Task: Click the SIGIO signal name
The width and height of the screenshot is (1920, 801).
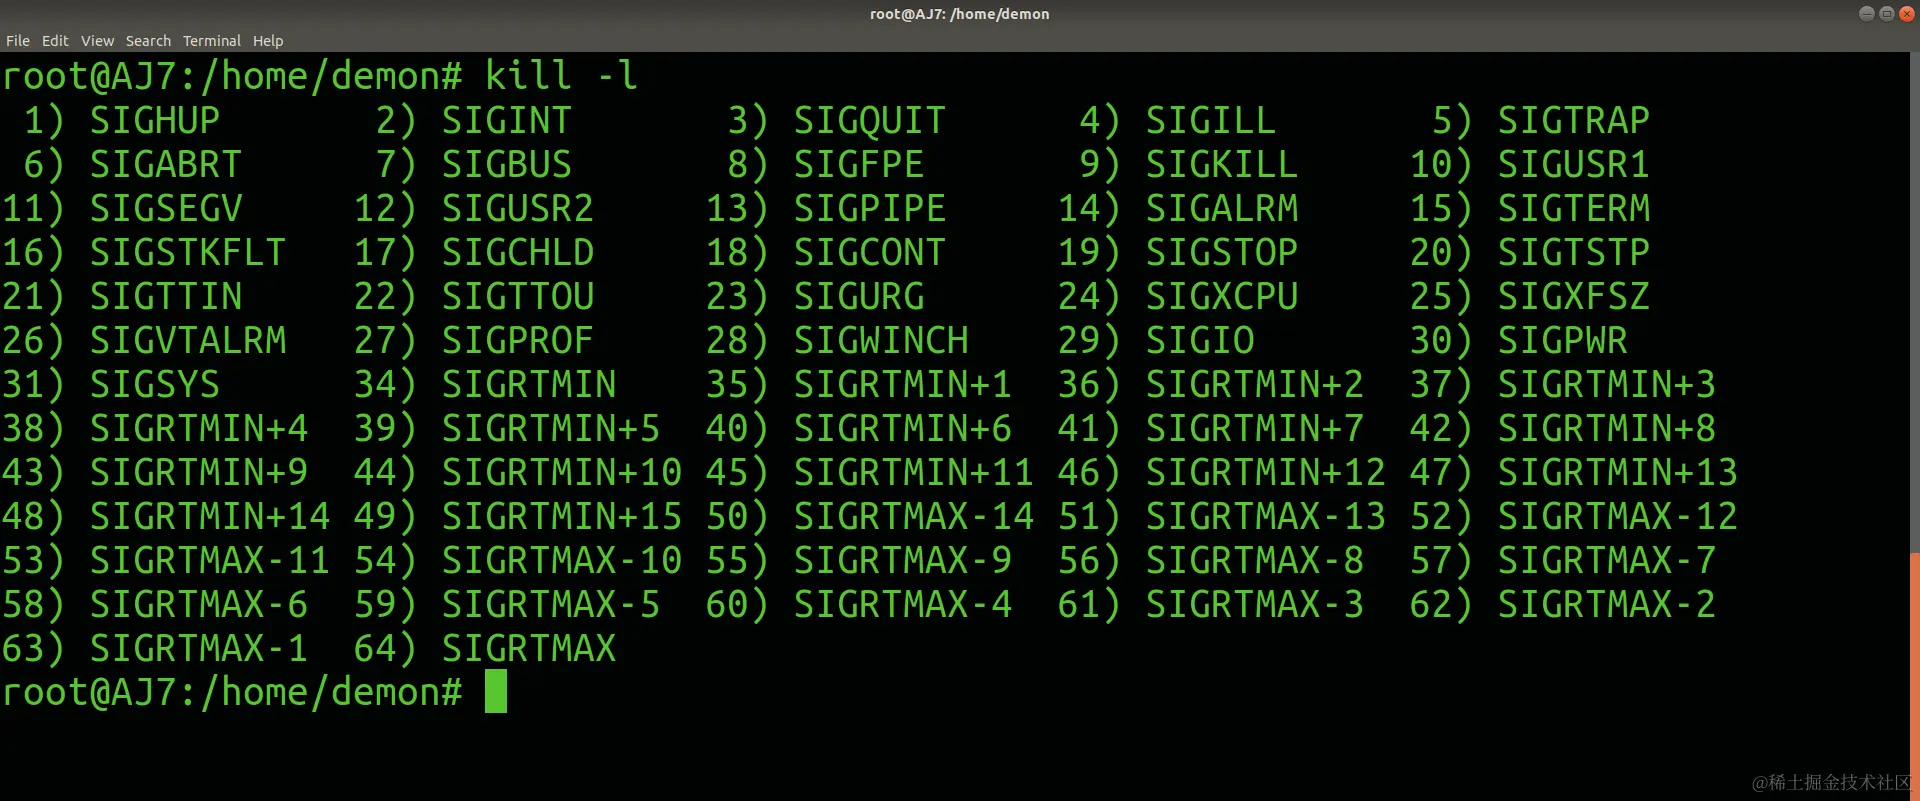Action: [x=1200, y=340]
